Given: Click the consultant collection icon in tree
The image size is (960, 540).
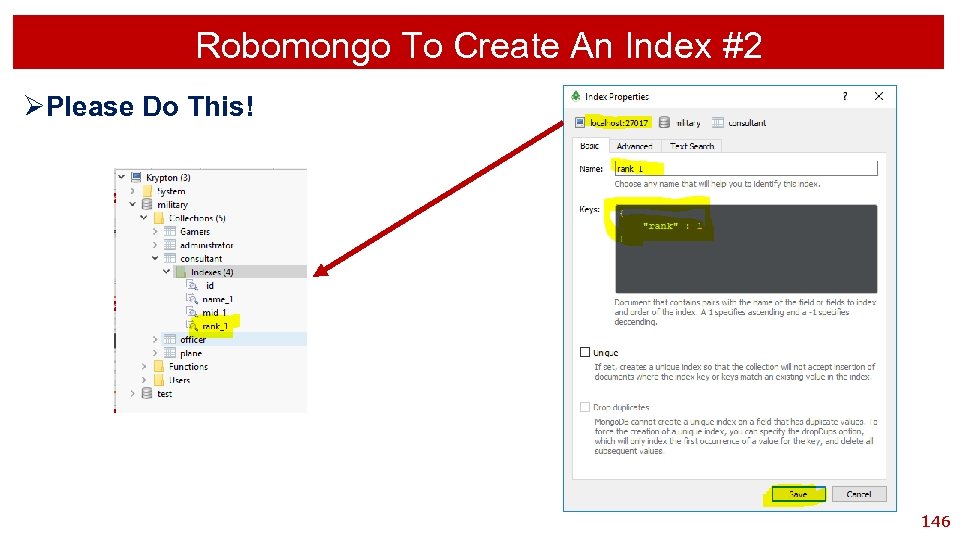Looking at the screenshot, I should click(x=170, y=258).
